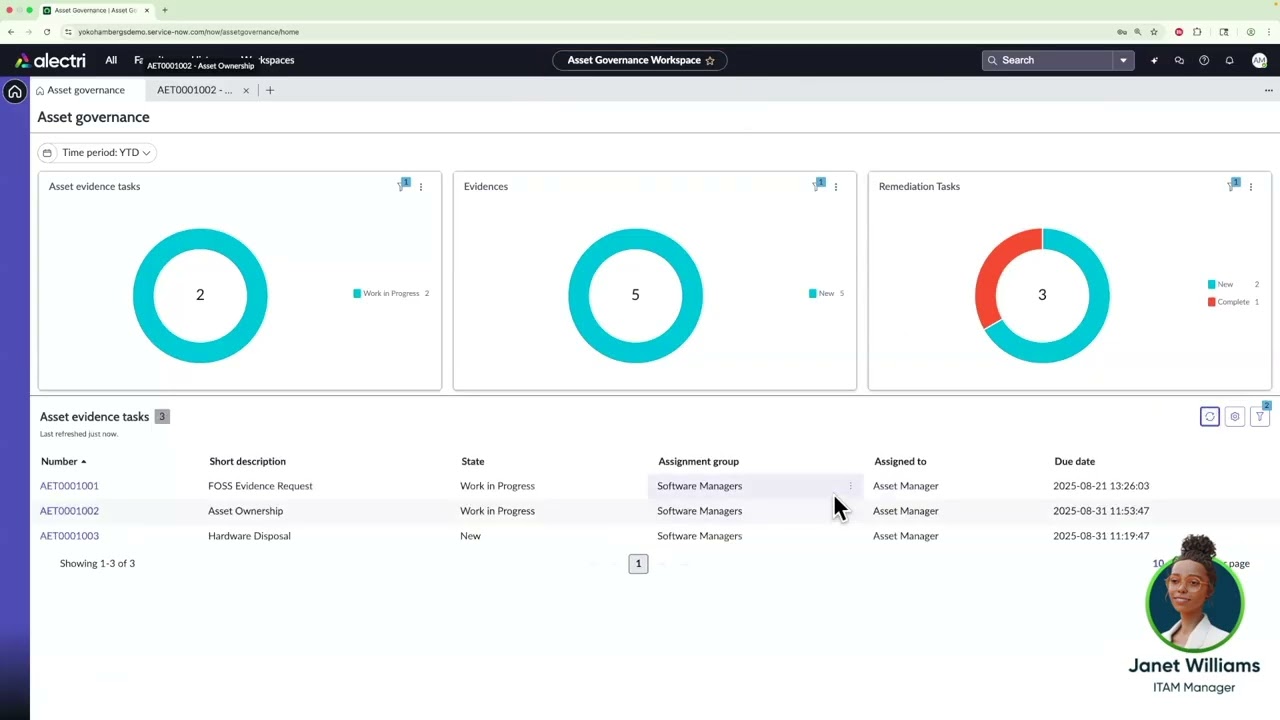Toggle the Asset Governance Workspace favorite star
This screenshot has width=1280, height=720.
pos(710,60)
